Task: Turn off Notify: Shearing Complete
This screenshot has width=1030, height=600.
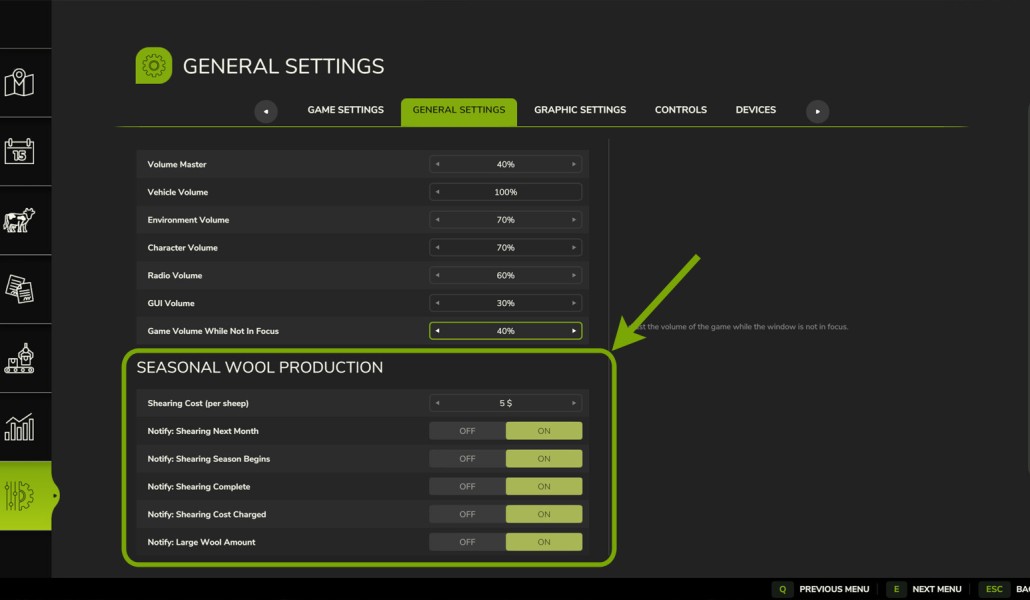Action: (467, 486)
